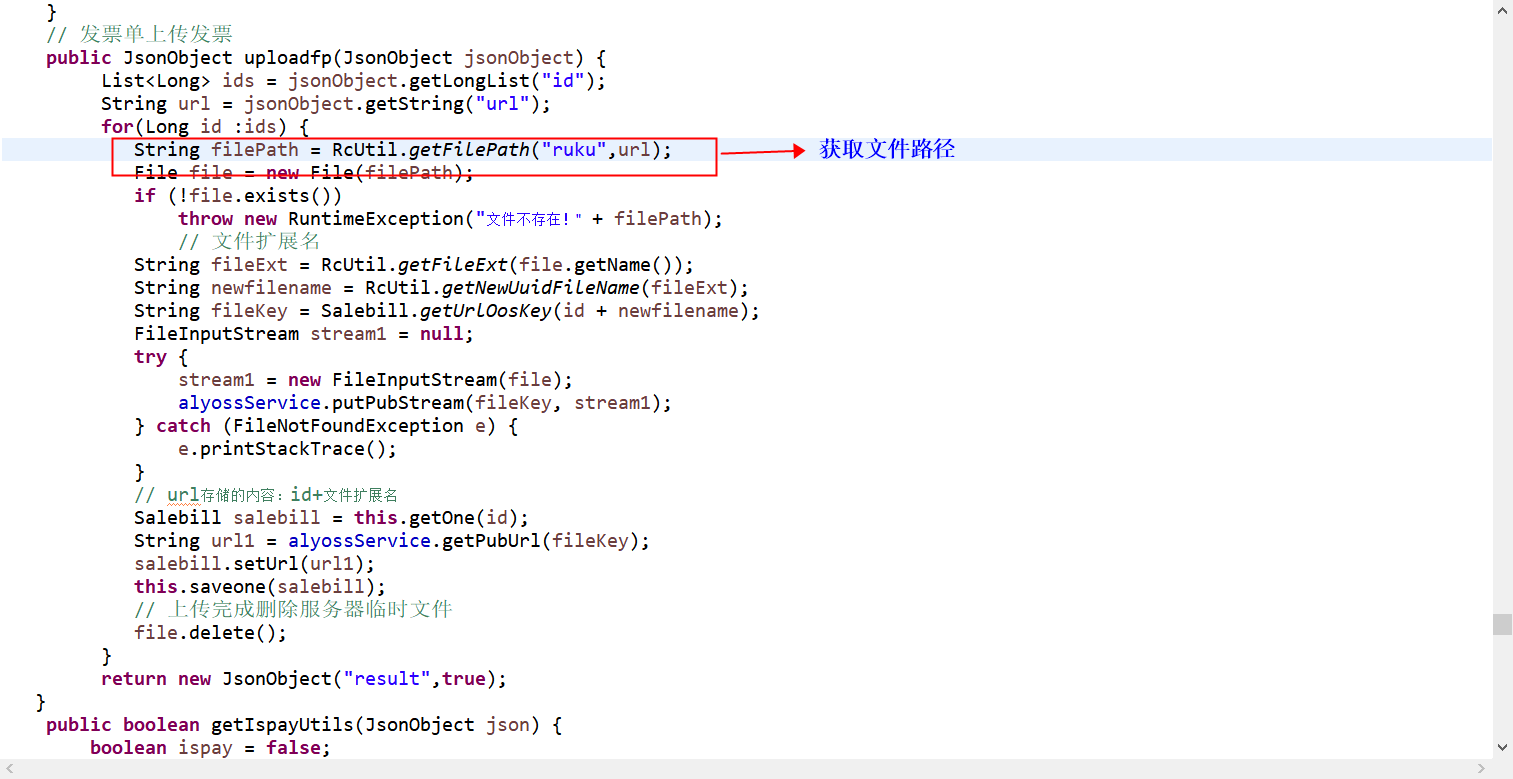
Task: Select the comment url存储的内容
Action: click(x=266, y=495)
